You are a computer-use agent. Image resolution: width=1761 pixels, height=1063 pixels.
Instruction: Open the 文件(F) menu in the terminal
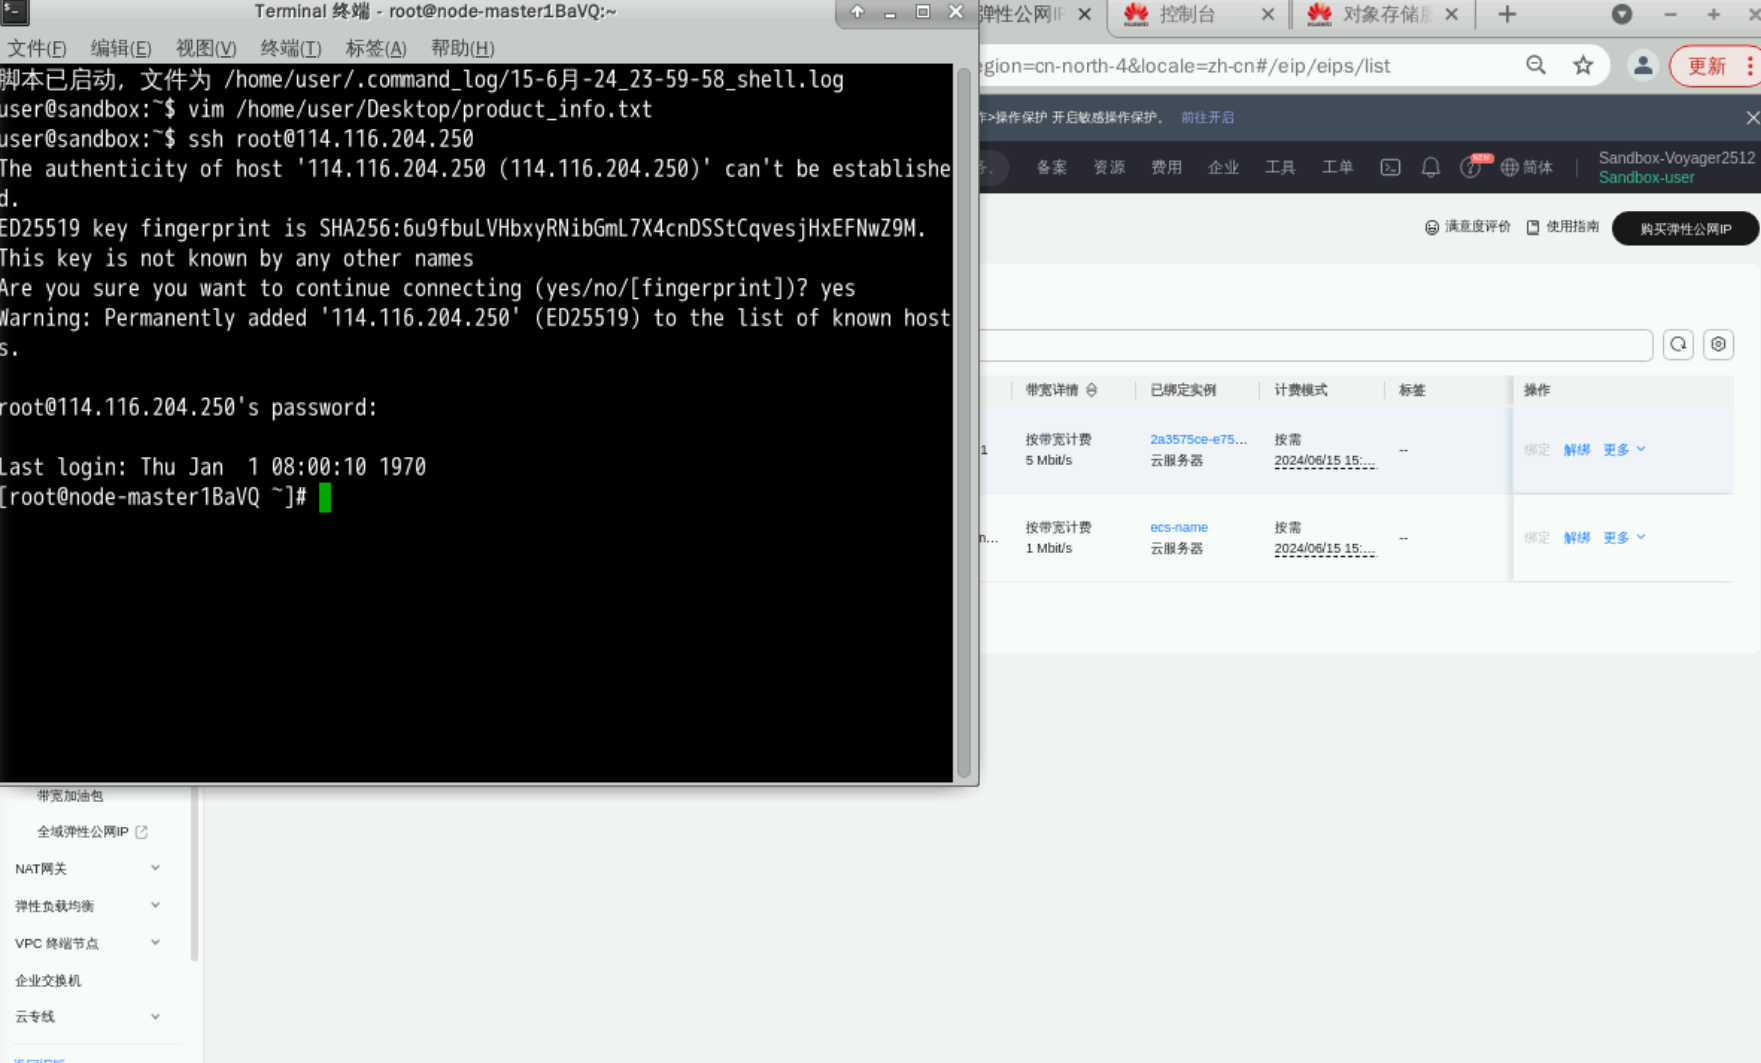tap(37, 48)
